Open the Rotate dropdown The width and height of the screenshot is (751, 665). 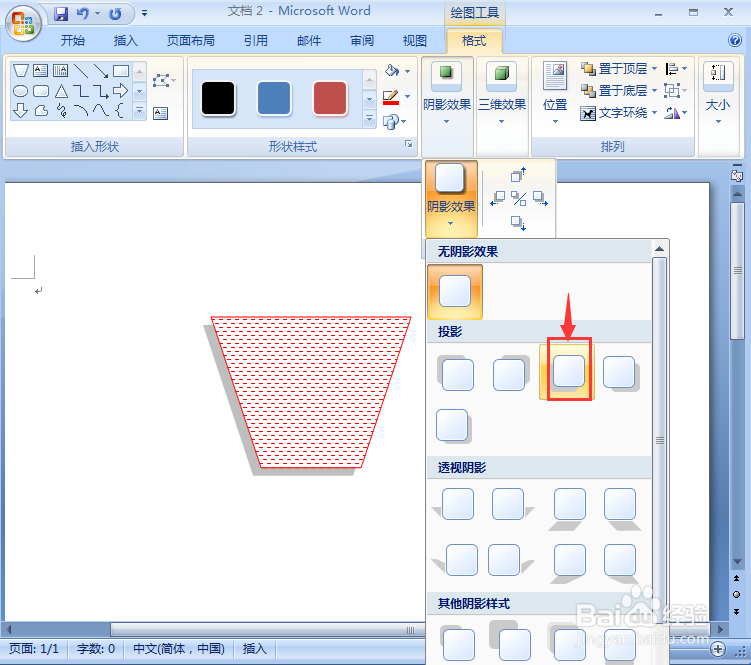pyautogui.click(x=676, y=113)
